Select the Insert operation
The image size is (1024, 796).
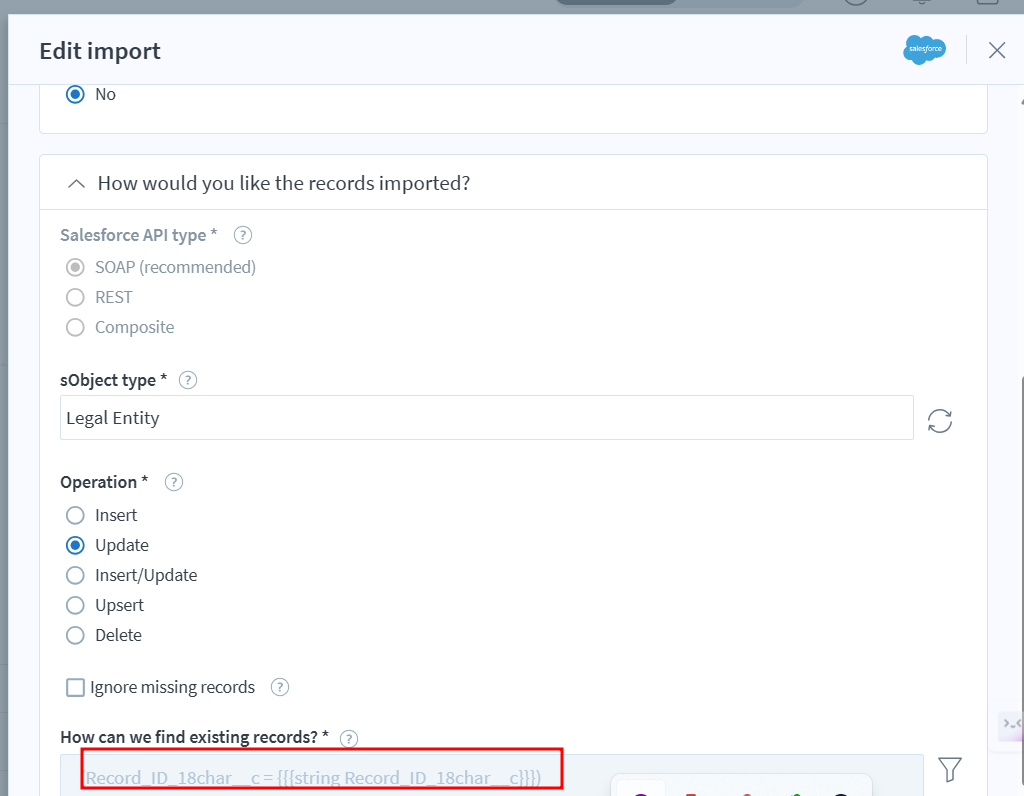click(75, 516)
